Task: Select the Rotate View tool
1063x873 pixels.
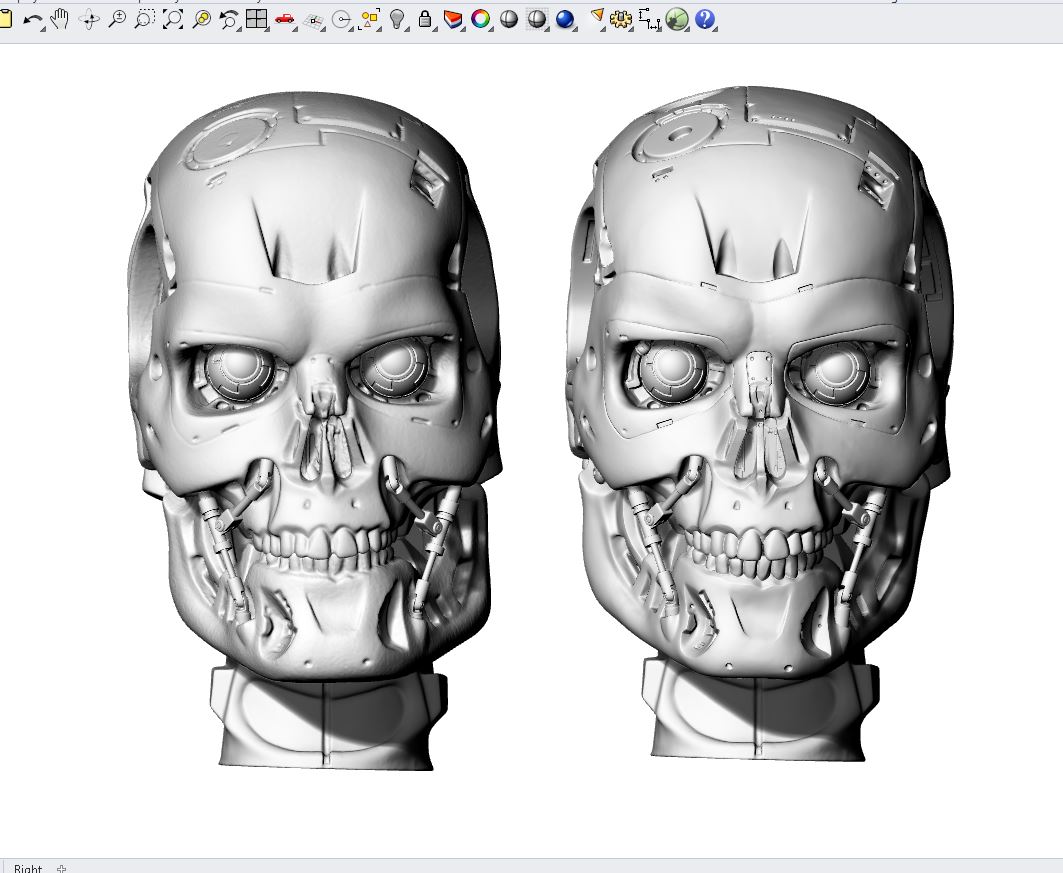Action: (x=89, y=20)
